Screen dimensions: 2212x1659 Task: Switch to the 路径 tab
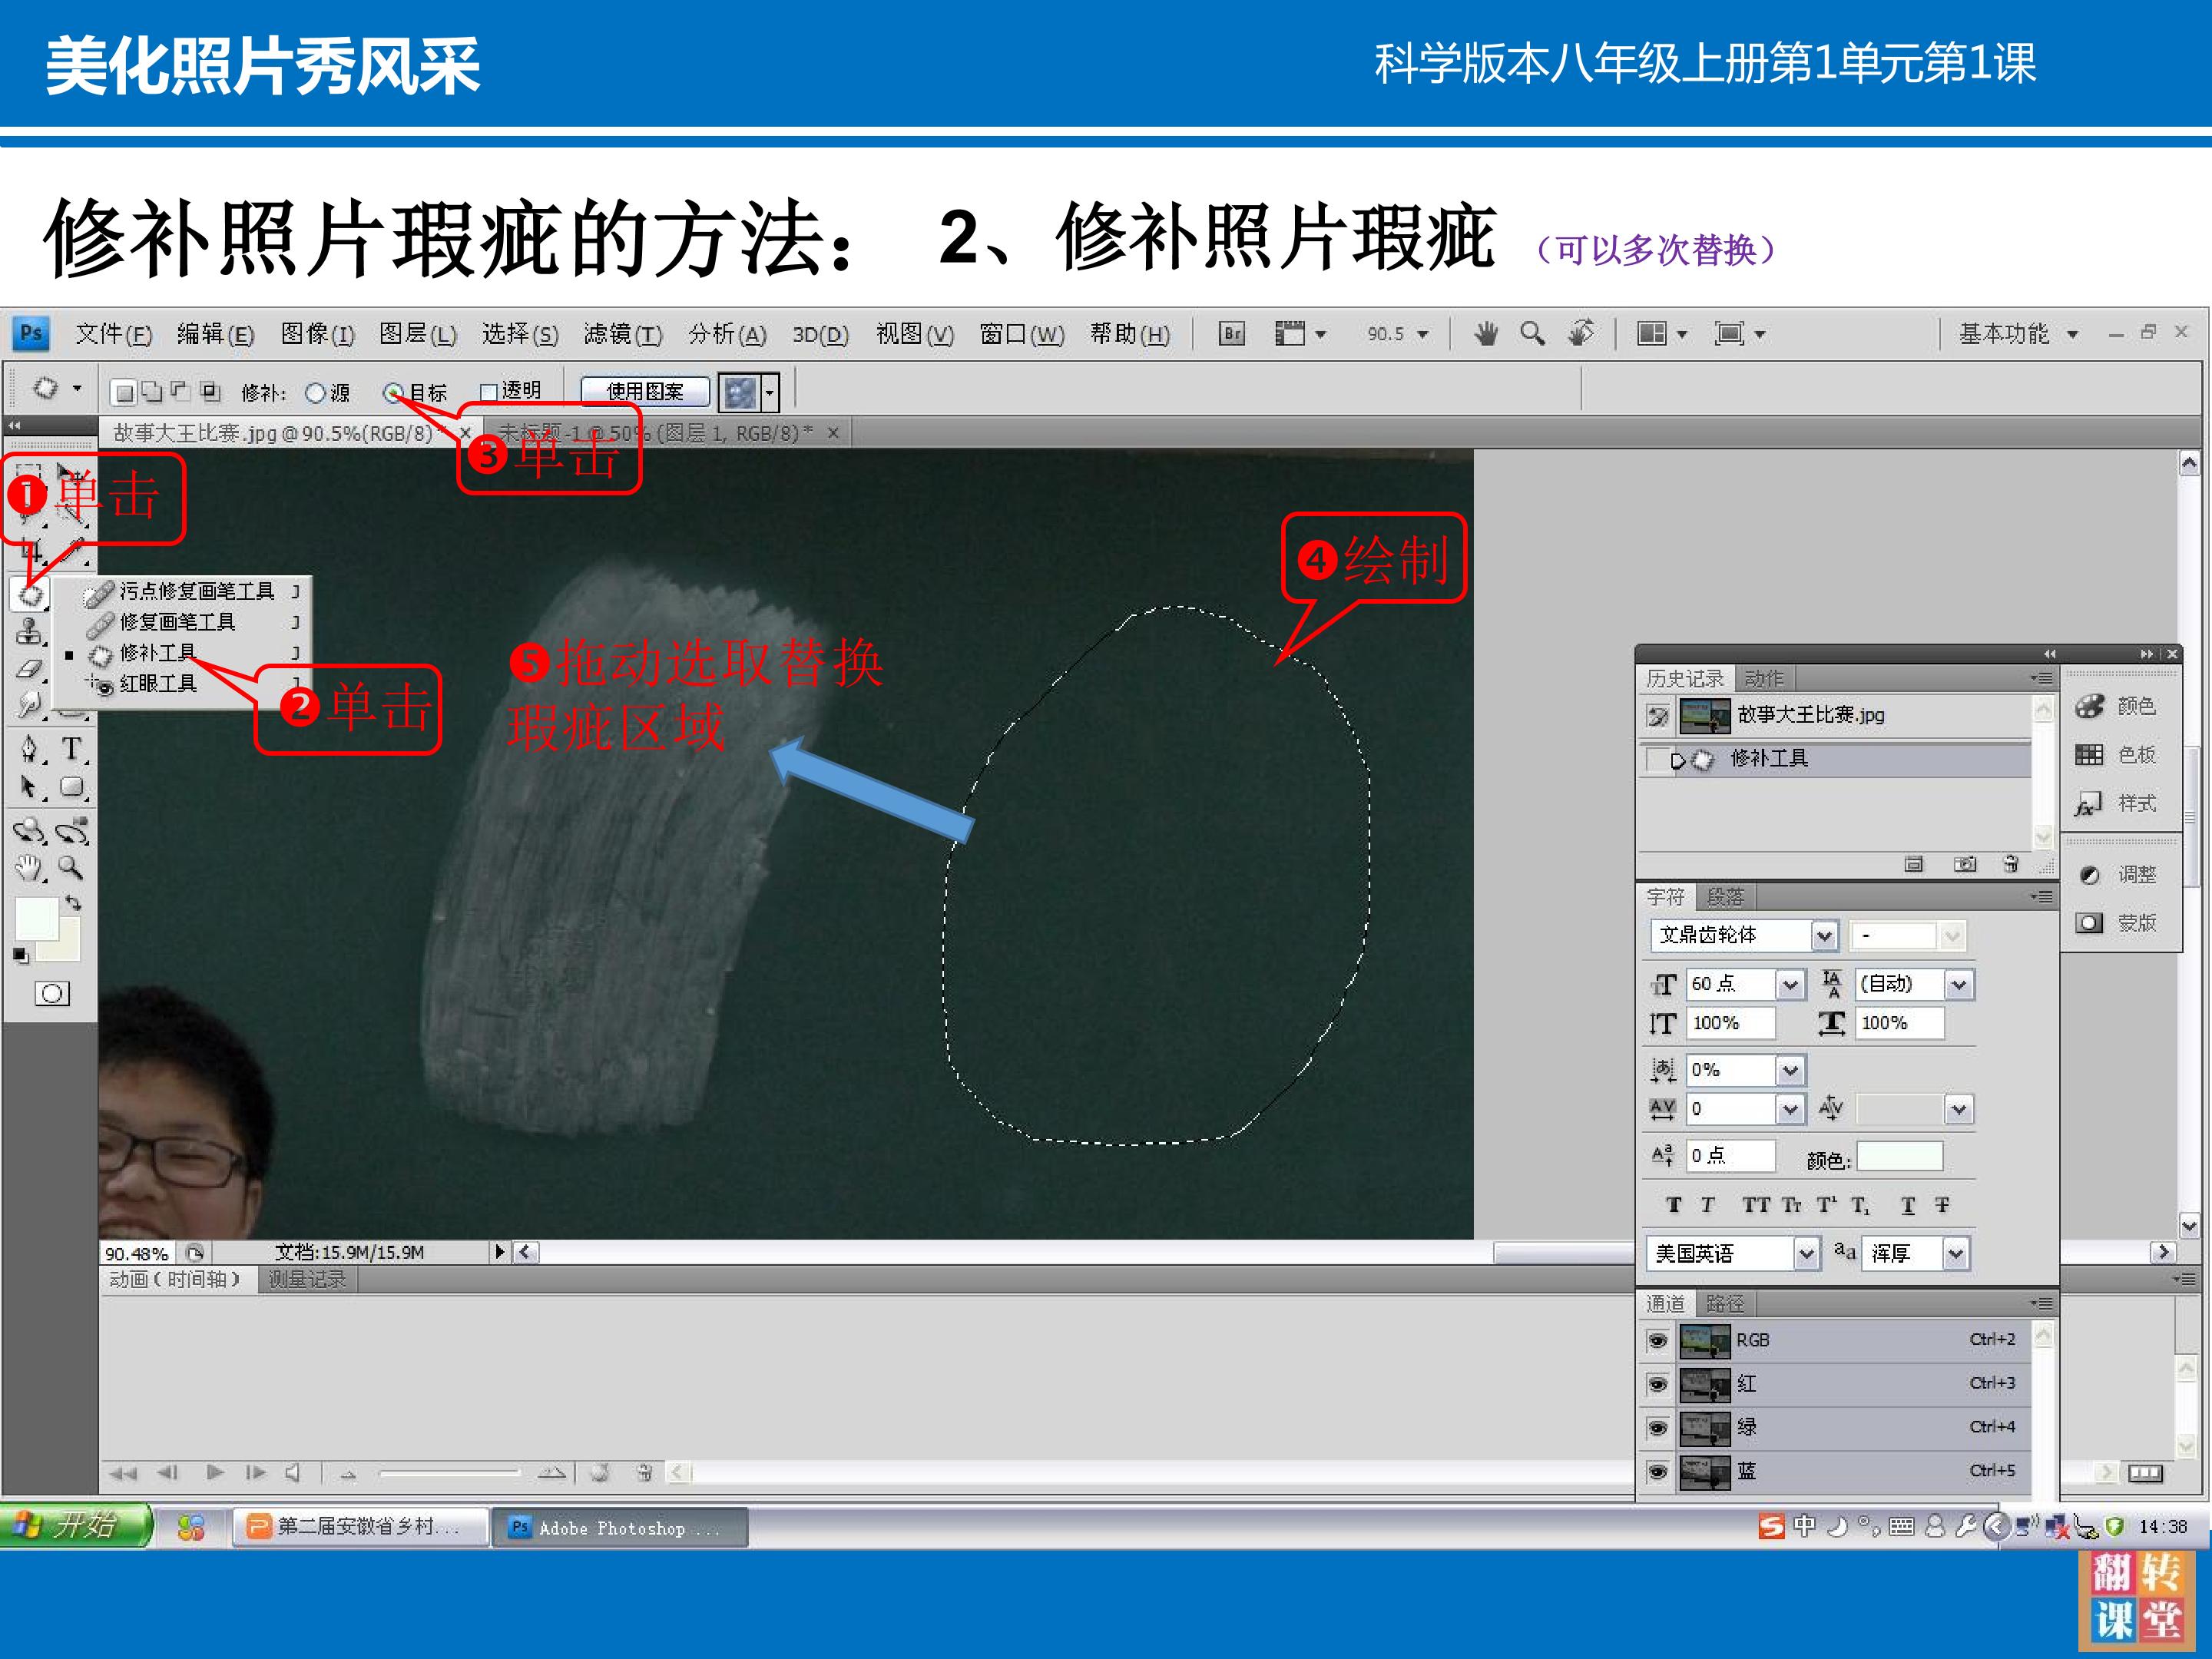coord(1724,1303)
